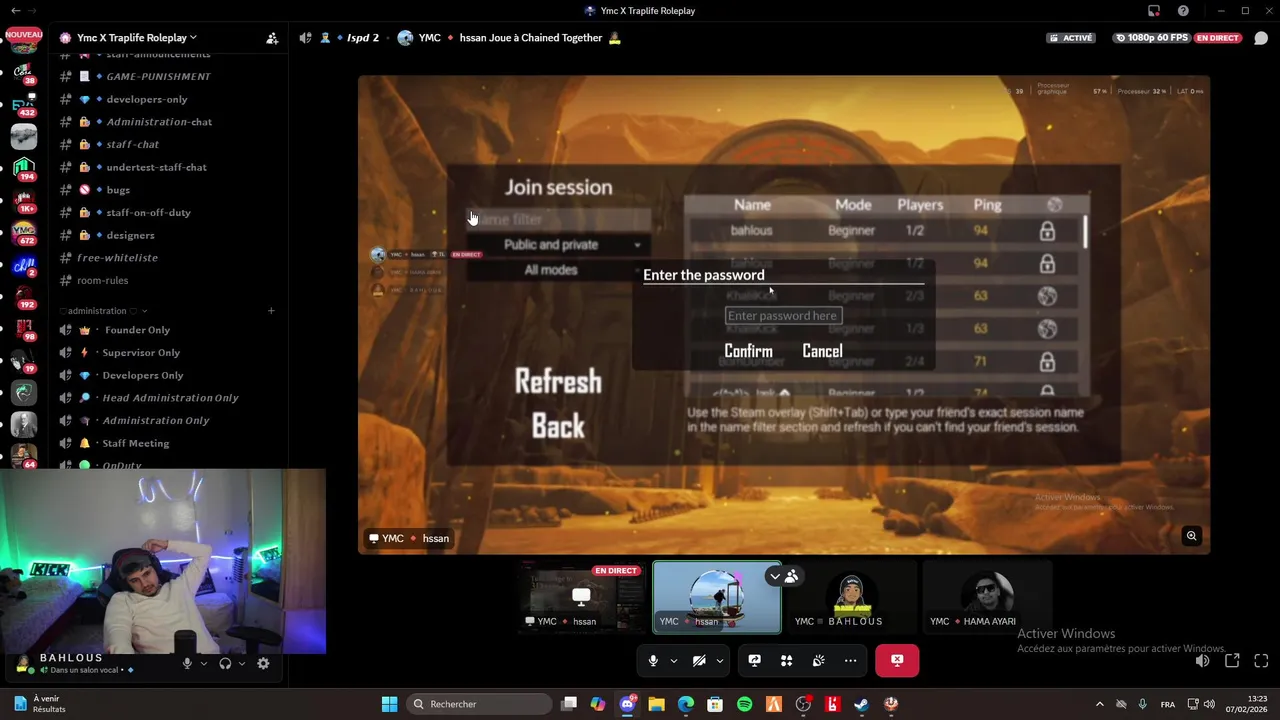The width and height of the screenshot is (1280, 720).
Task: Click the Ping column header
Action: pyautogui.click(x=987, y=205)
